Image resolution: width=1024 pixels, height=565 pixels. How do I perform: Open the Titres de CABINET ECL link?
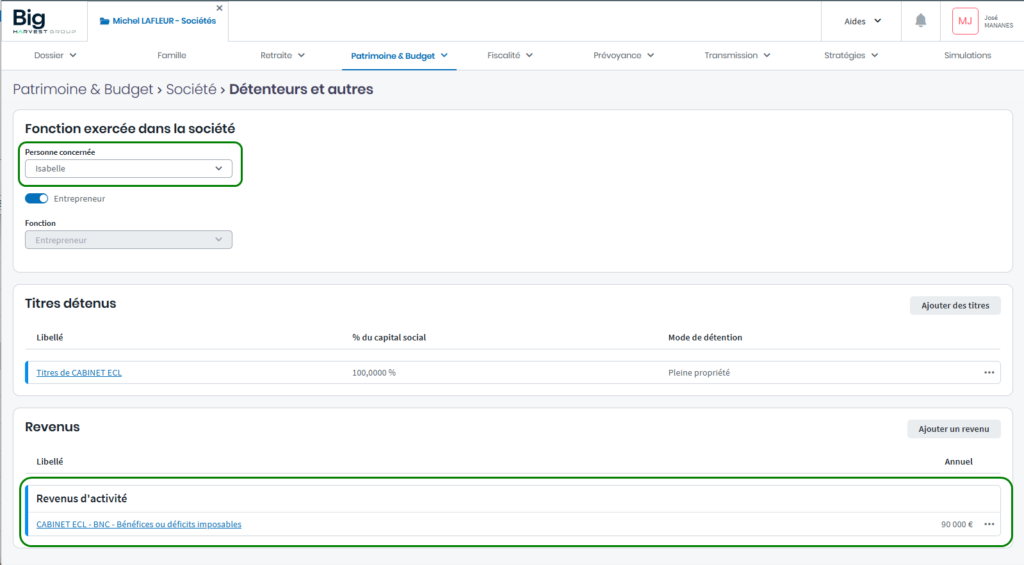[x=79, y=373]
